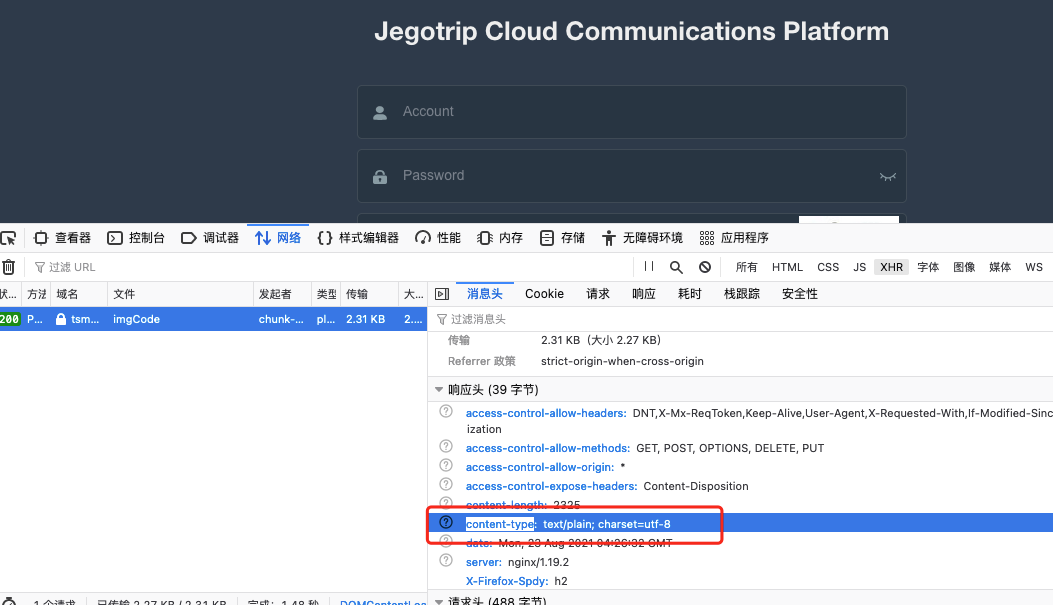Sort by 传输 column header
The image size is (1053, 605).
coord(369,294)
